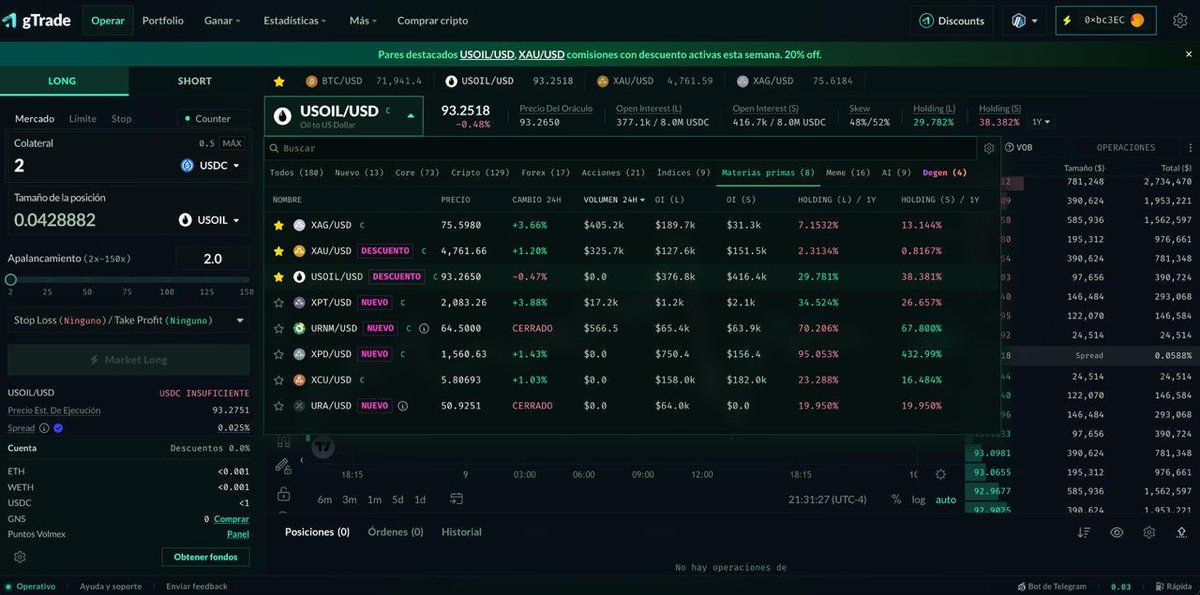Enable auto scale on the chart
The image size is (1200, 595).
point(946,499)
